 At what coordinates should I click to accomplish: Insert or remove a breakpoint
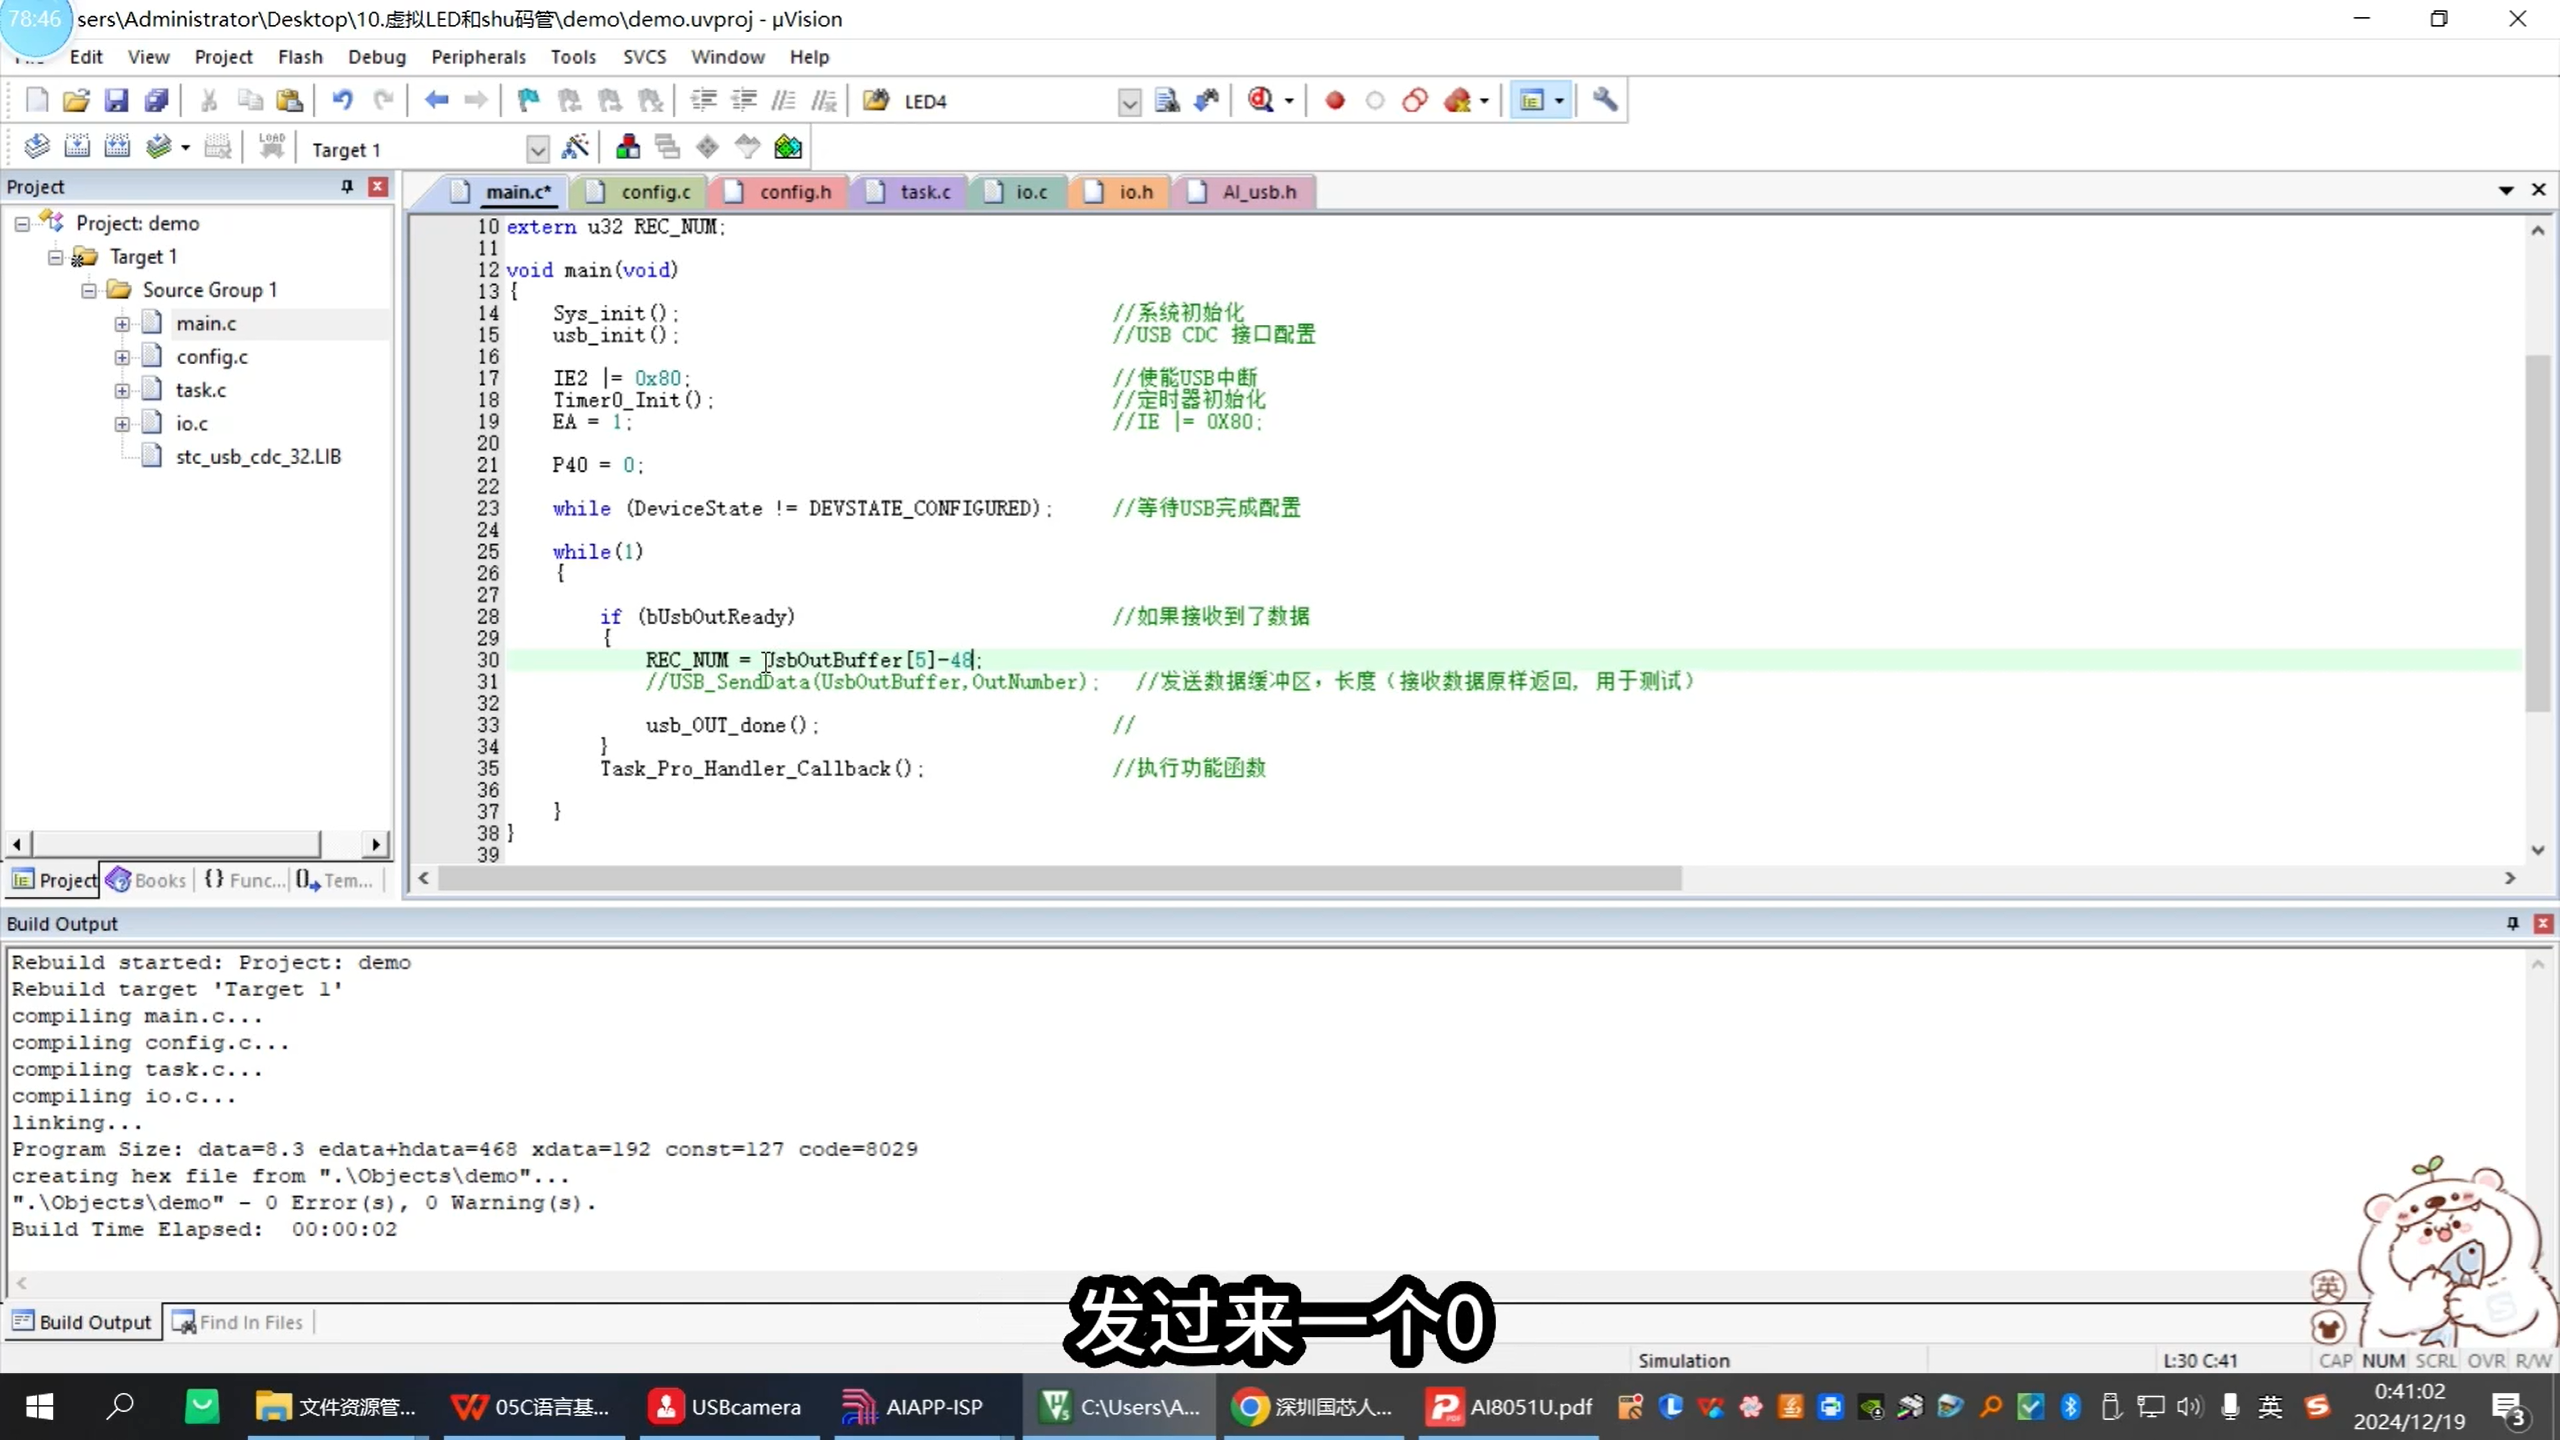pos(1334,100)
